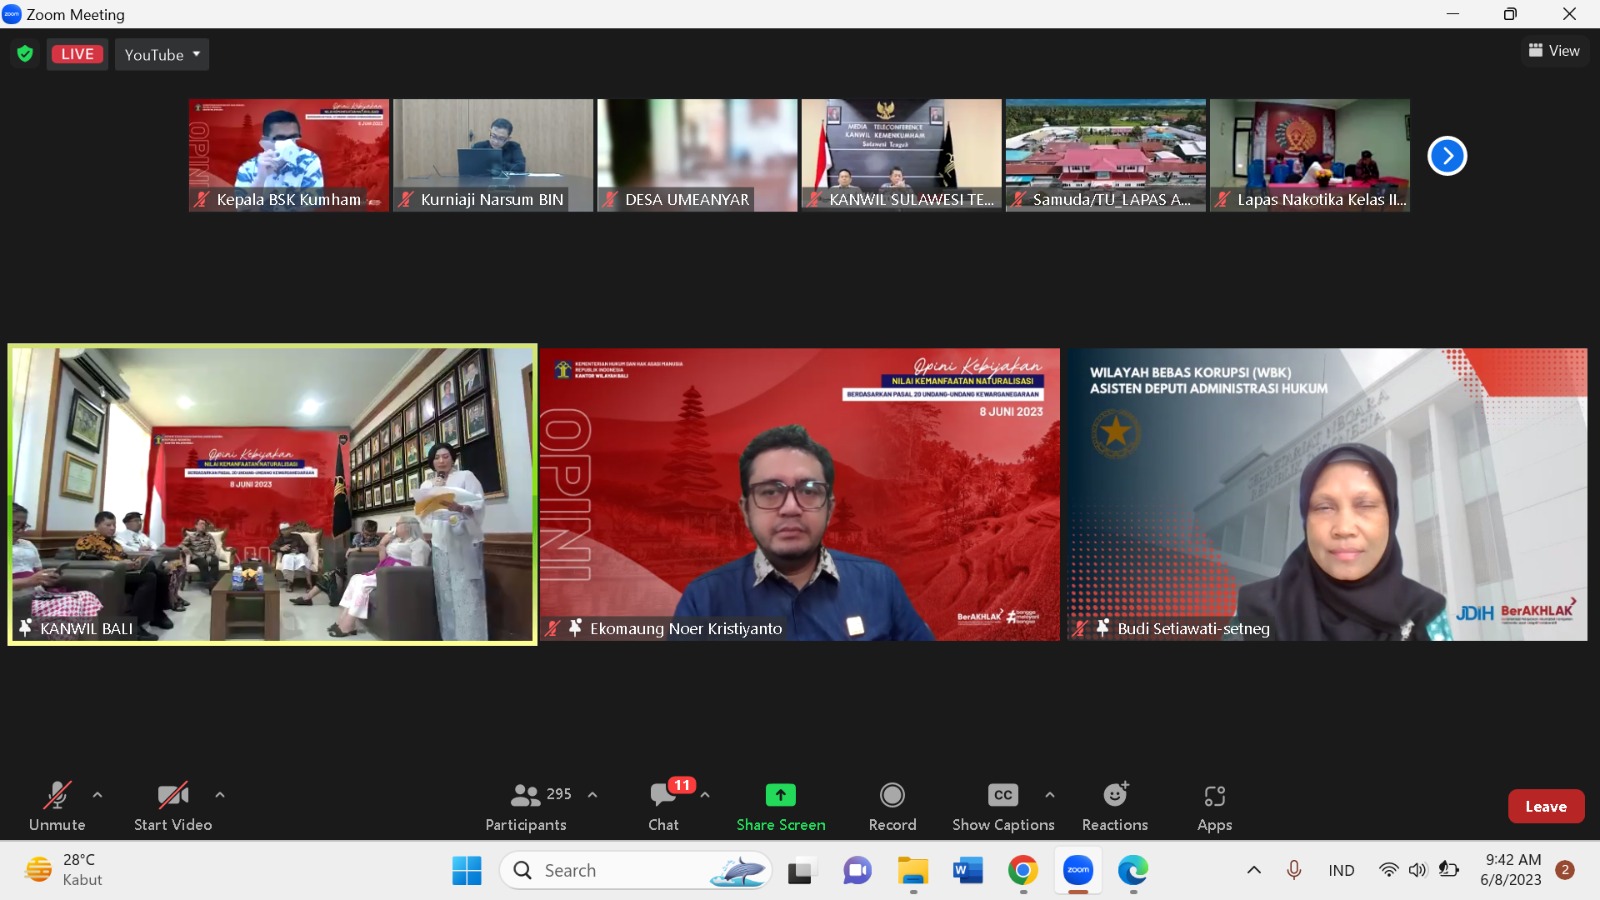Select Kurniaji Narsum BIN video thumbnail
Viewport: 1600px width, 900px height.
coord(493,155)
